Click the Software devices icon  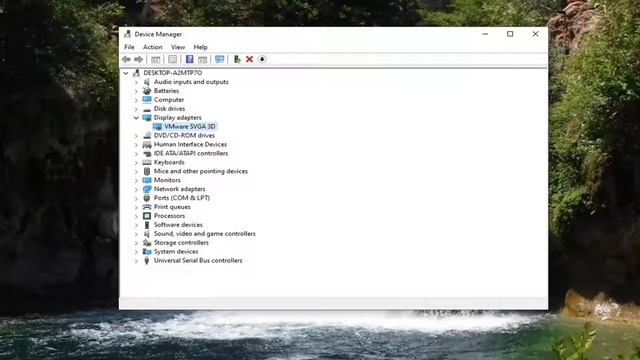(147, 225)
